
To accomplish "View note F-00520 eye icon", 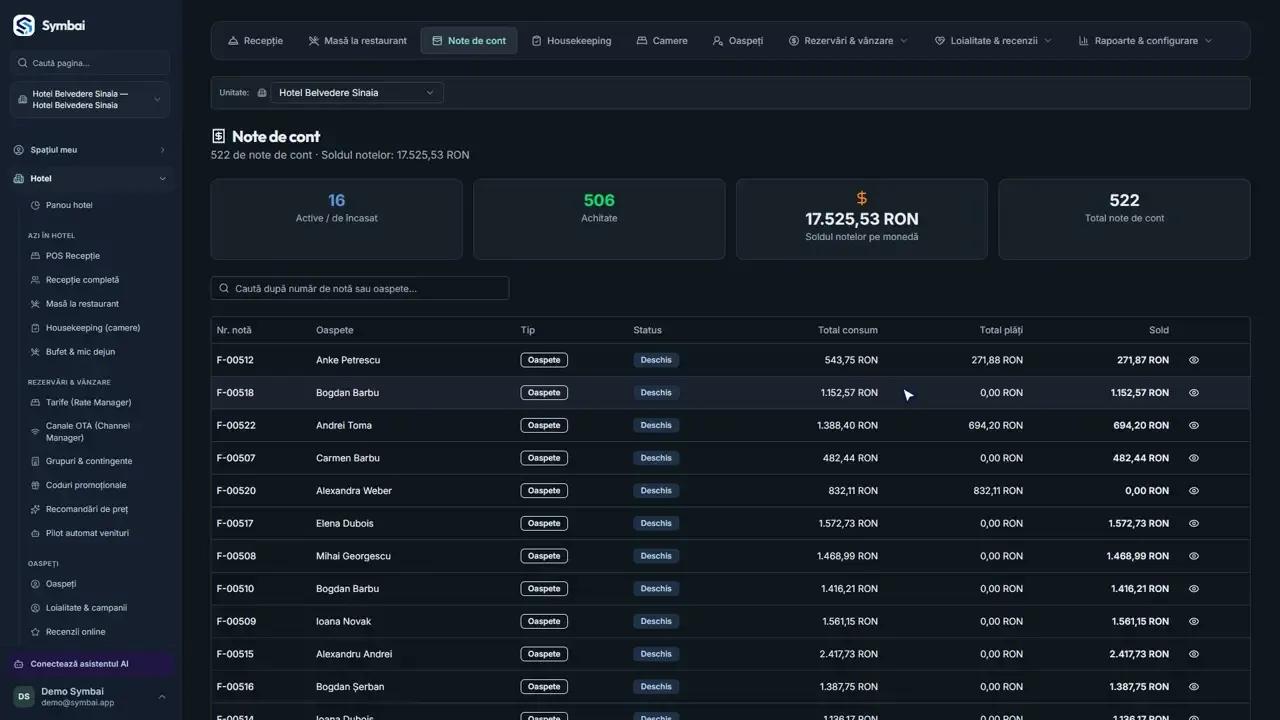I will click(1194, 491).
